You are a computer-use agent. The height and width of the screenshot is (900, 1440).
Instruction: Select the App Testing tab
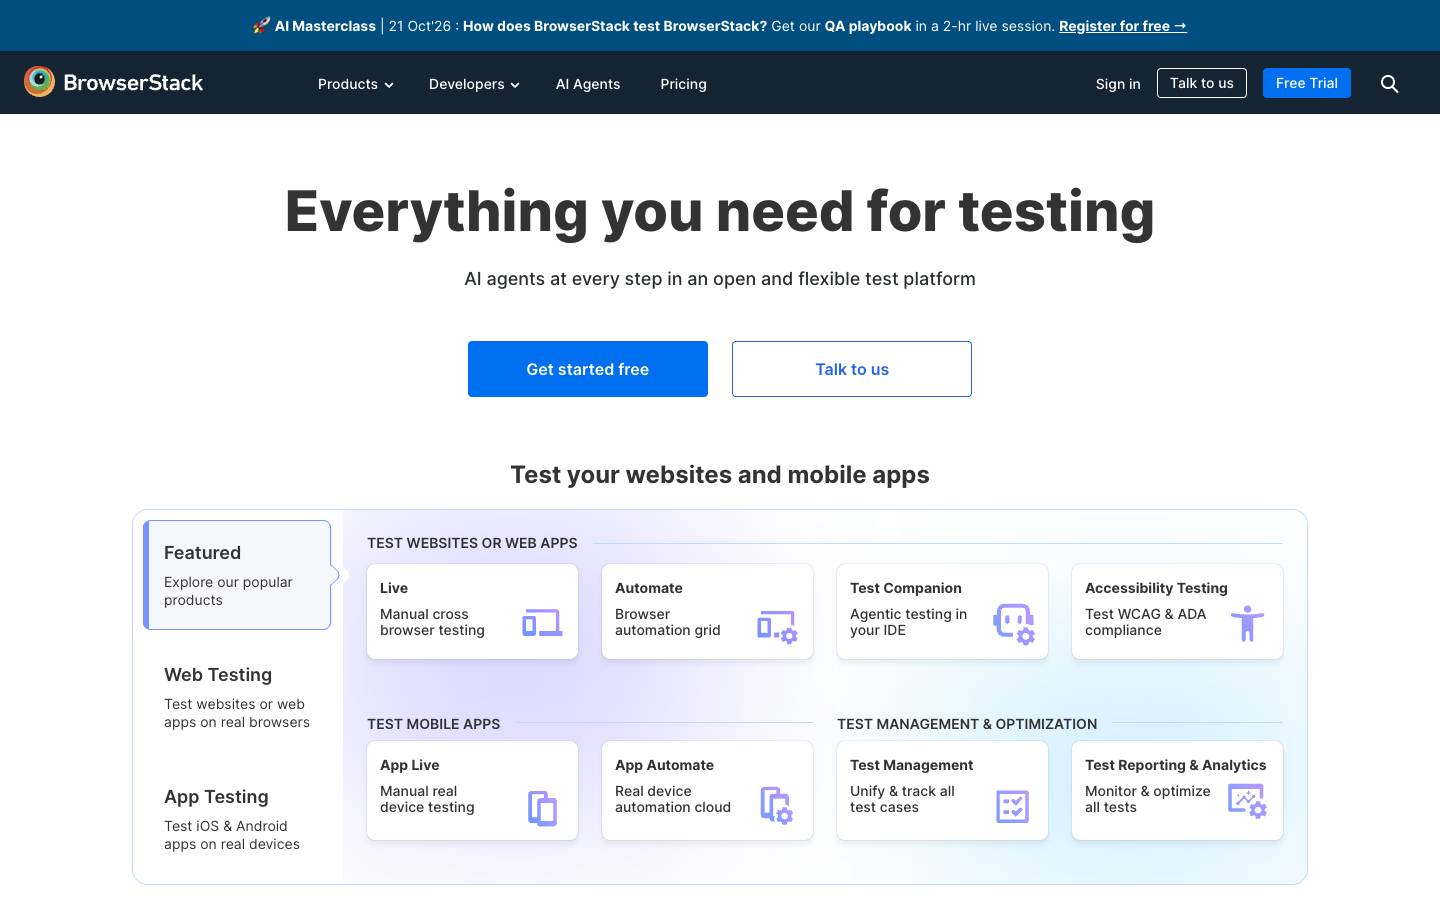(x=237, y=819)
